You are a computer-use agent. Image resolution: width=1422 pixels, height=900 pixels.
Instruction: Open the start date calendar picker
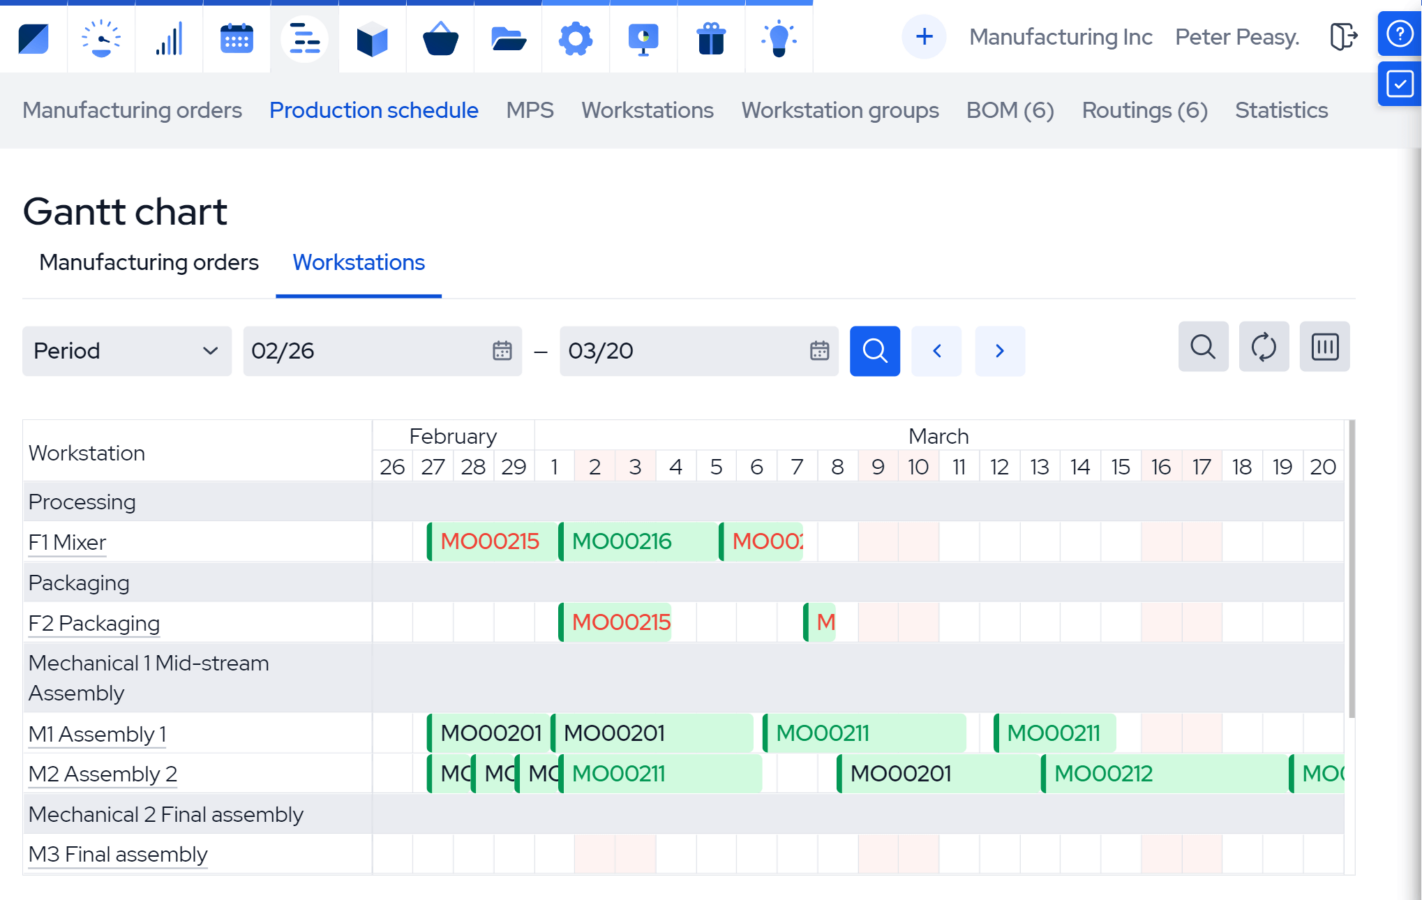tap(501, 351)
